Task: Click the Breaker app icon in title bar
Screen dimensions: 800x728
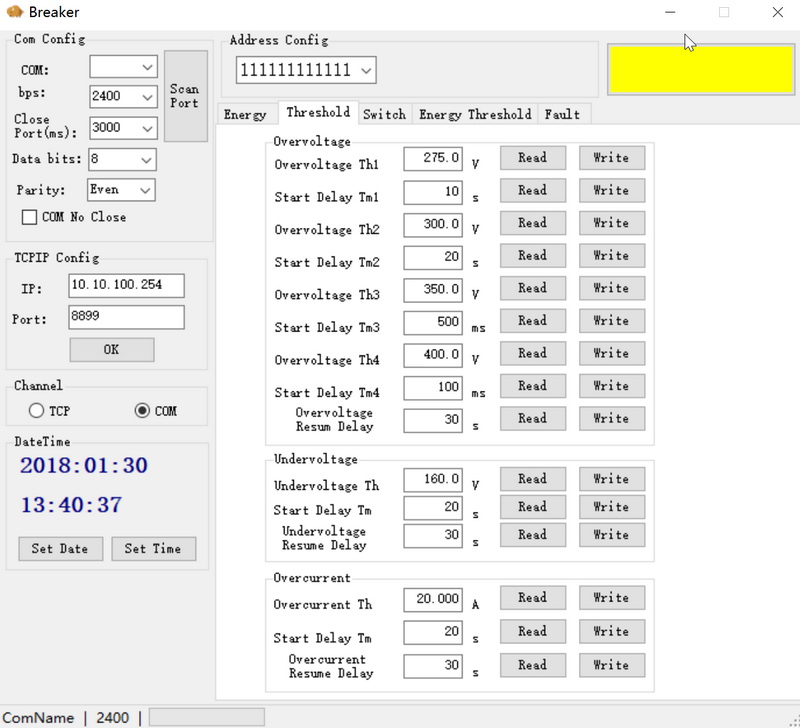Action: [x=13, y=12]
